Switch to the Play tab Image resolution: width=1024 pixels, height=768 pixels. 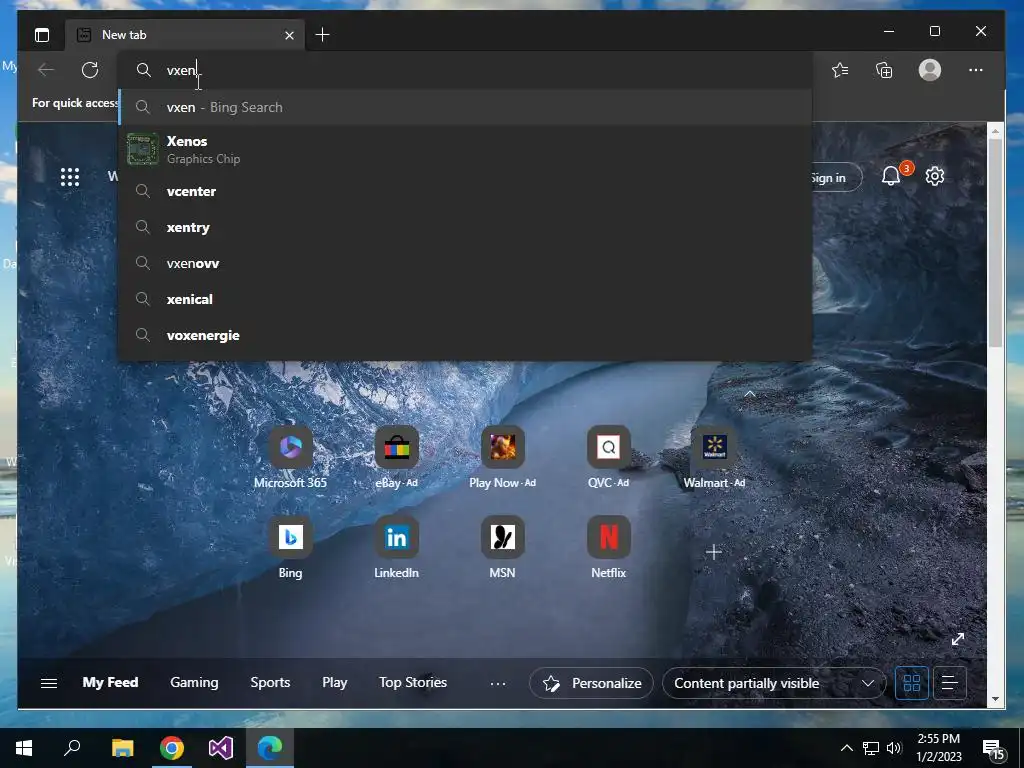point(334,682)
